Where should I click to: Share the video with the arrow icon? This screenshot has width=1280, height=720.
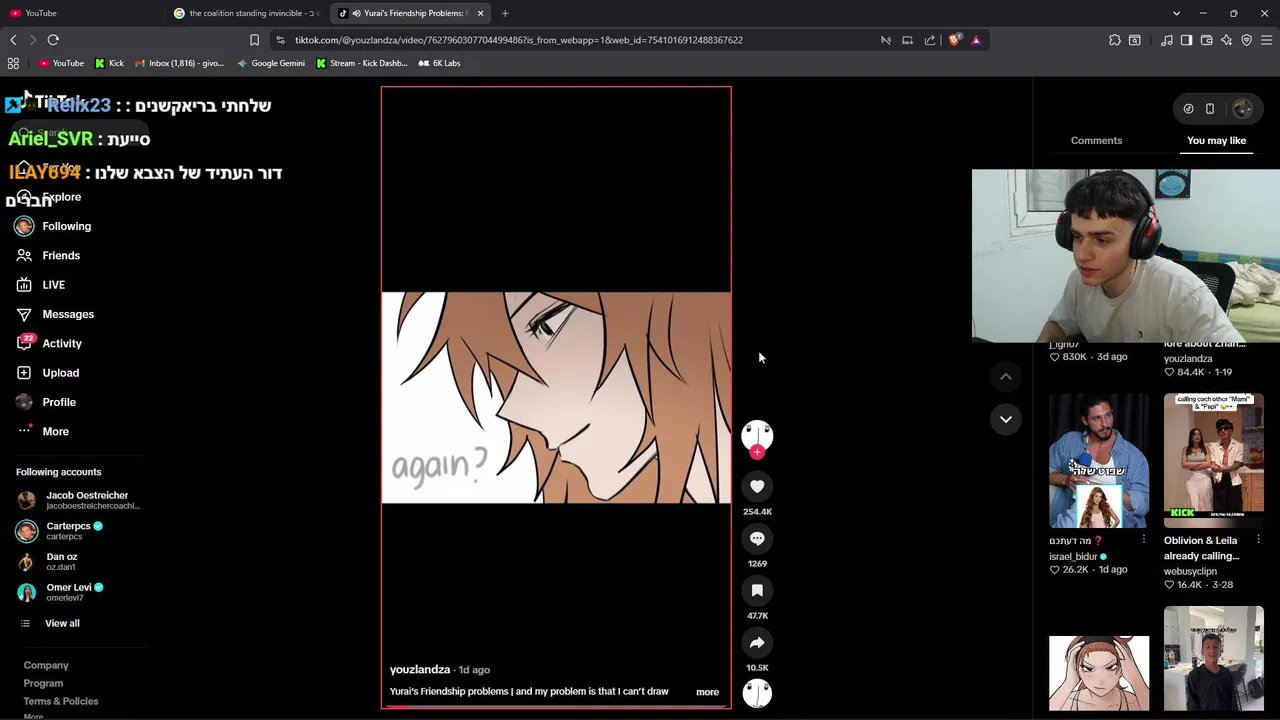coord(757,642)
